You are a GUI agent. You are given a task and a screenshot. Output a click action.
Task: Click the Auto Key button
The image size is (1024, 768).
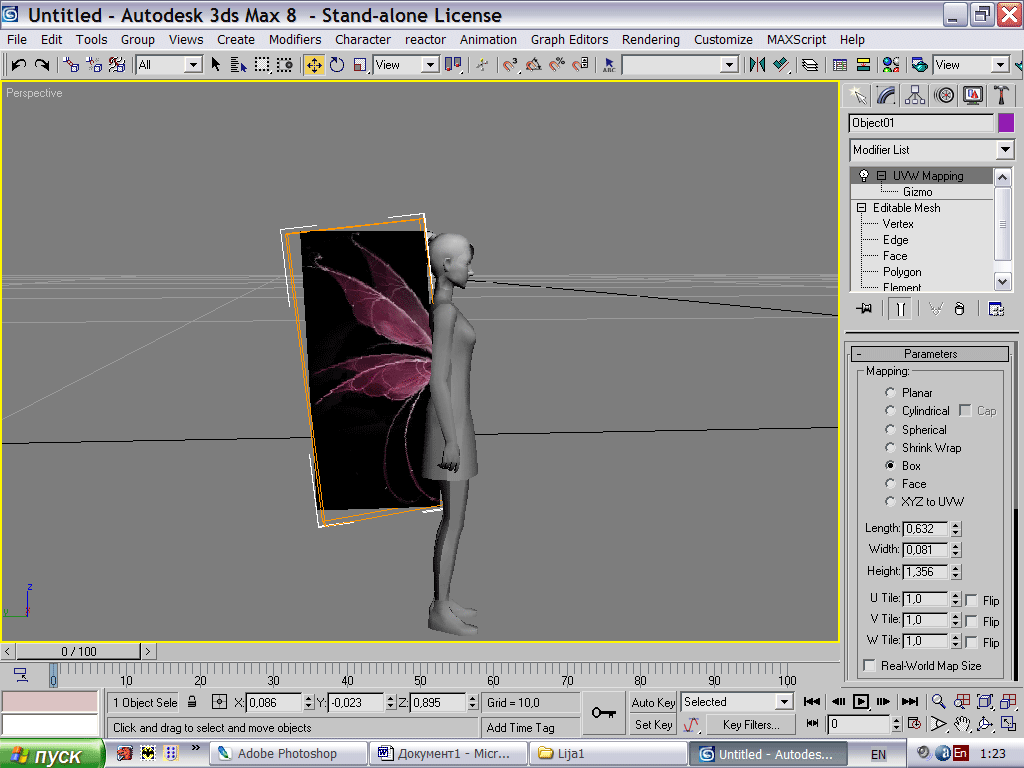tap(653, 702)
